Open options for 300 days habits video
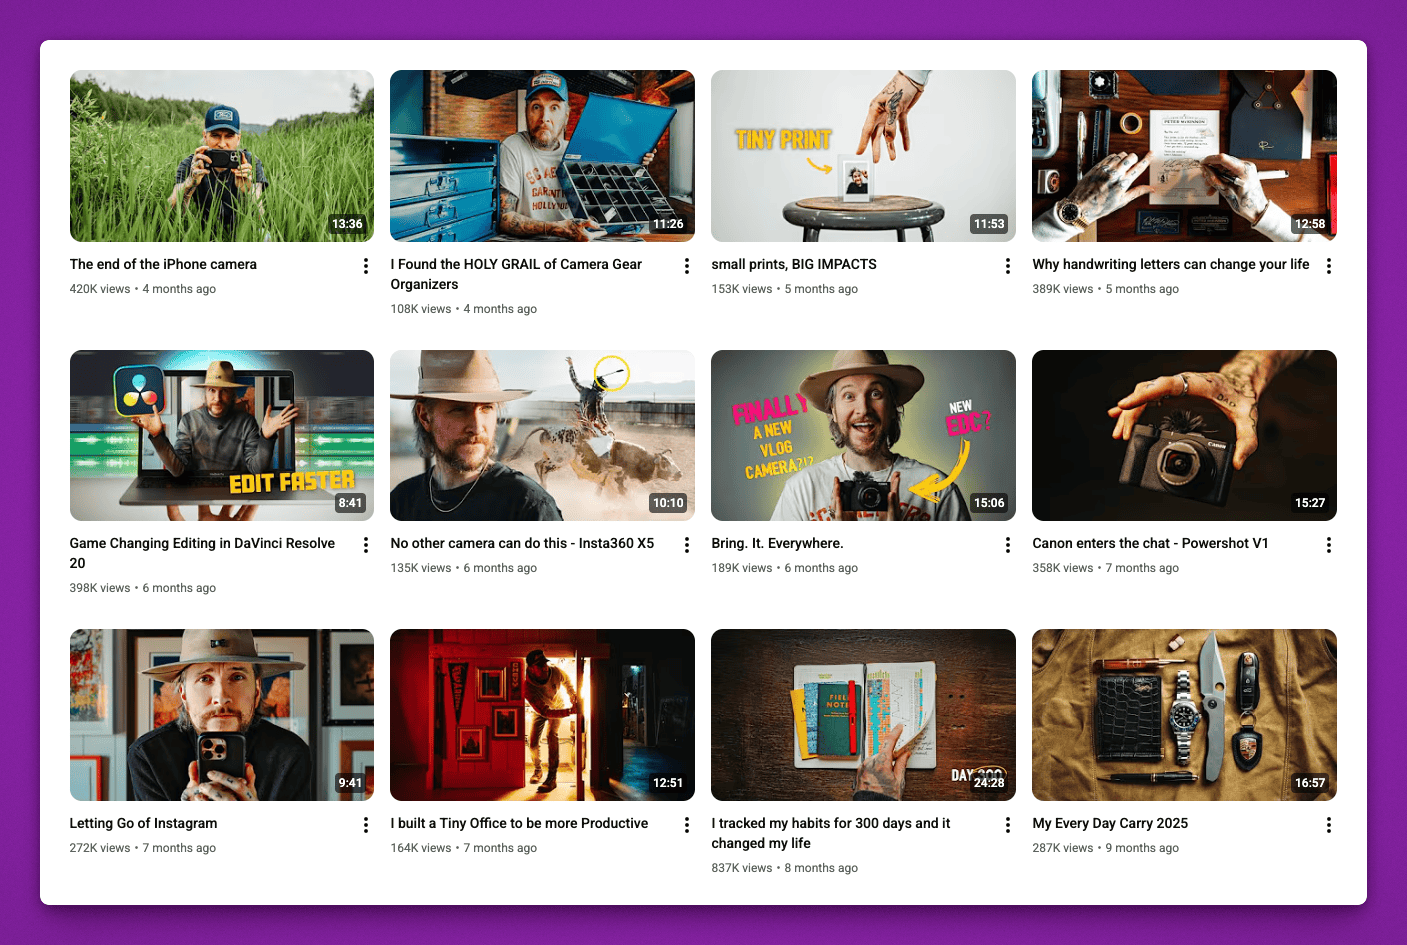The image size is (1407, 945). click(1007, 825)
